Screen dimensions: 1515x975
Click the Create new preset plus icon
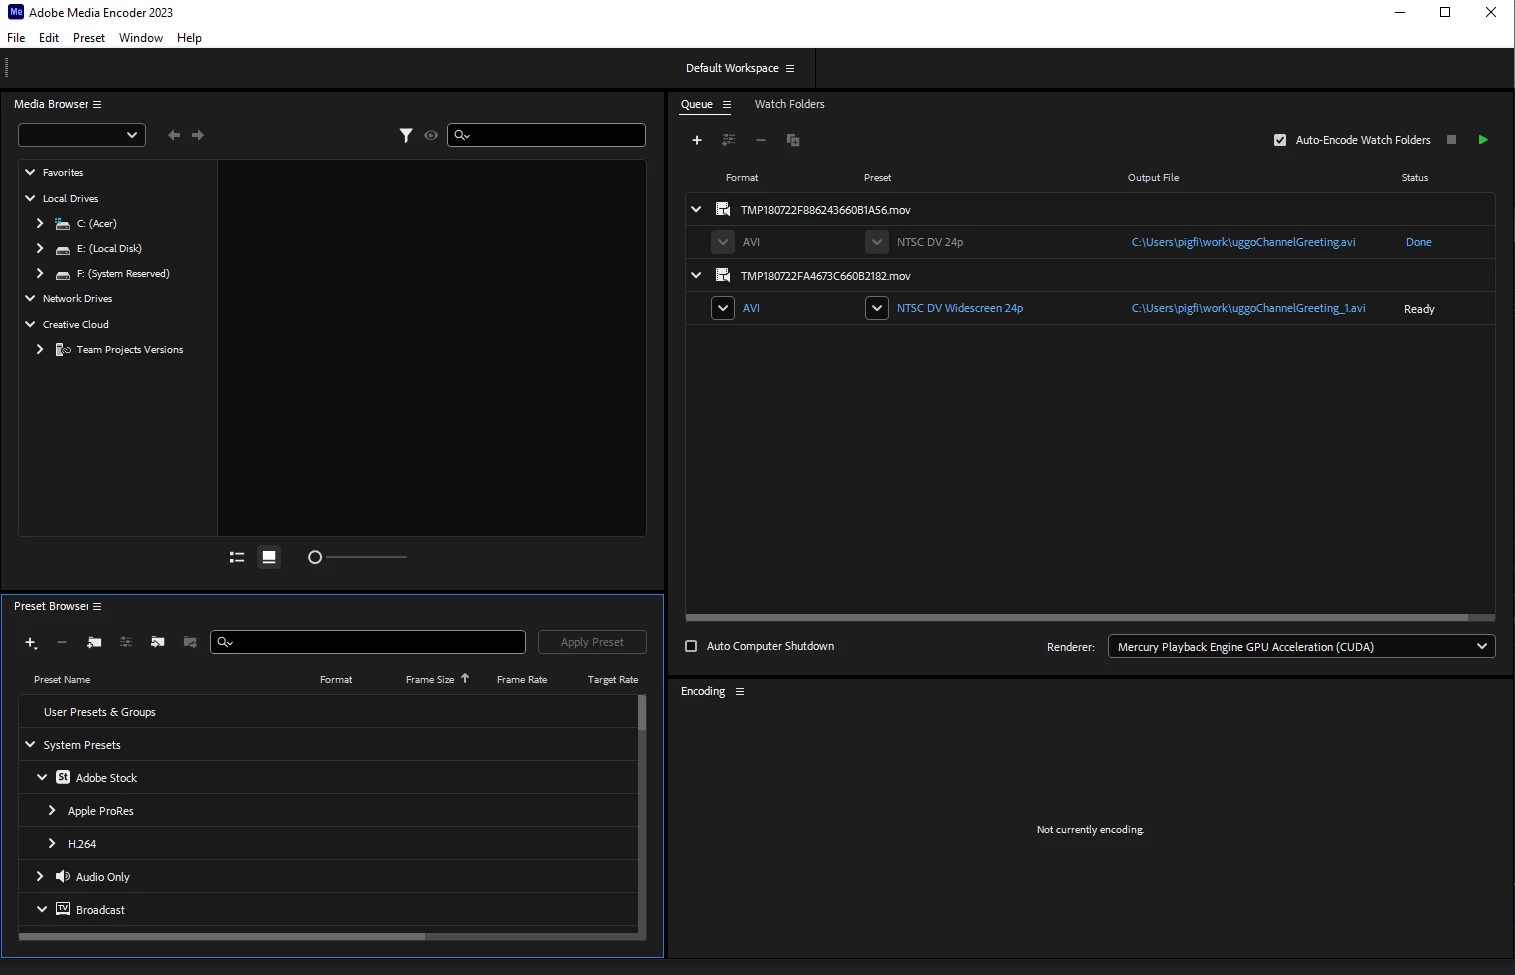[31, 642]
